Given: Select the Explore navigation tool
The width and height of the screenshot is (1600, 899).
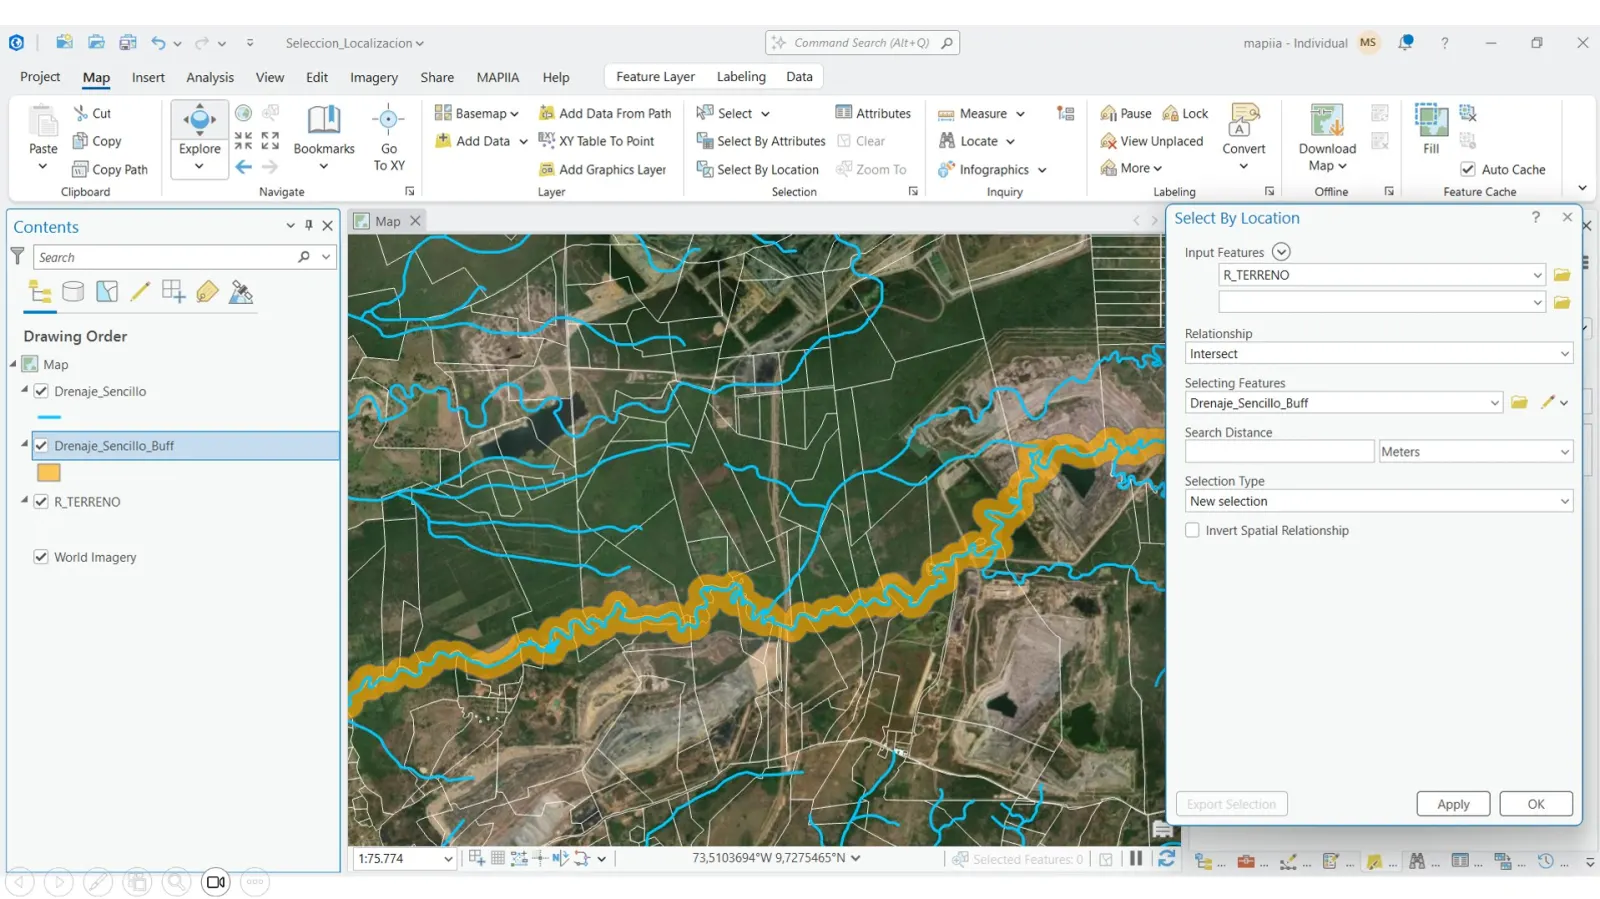Looking at the screenshot, I should [x=199, y=121].
